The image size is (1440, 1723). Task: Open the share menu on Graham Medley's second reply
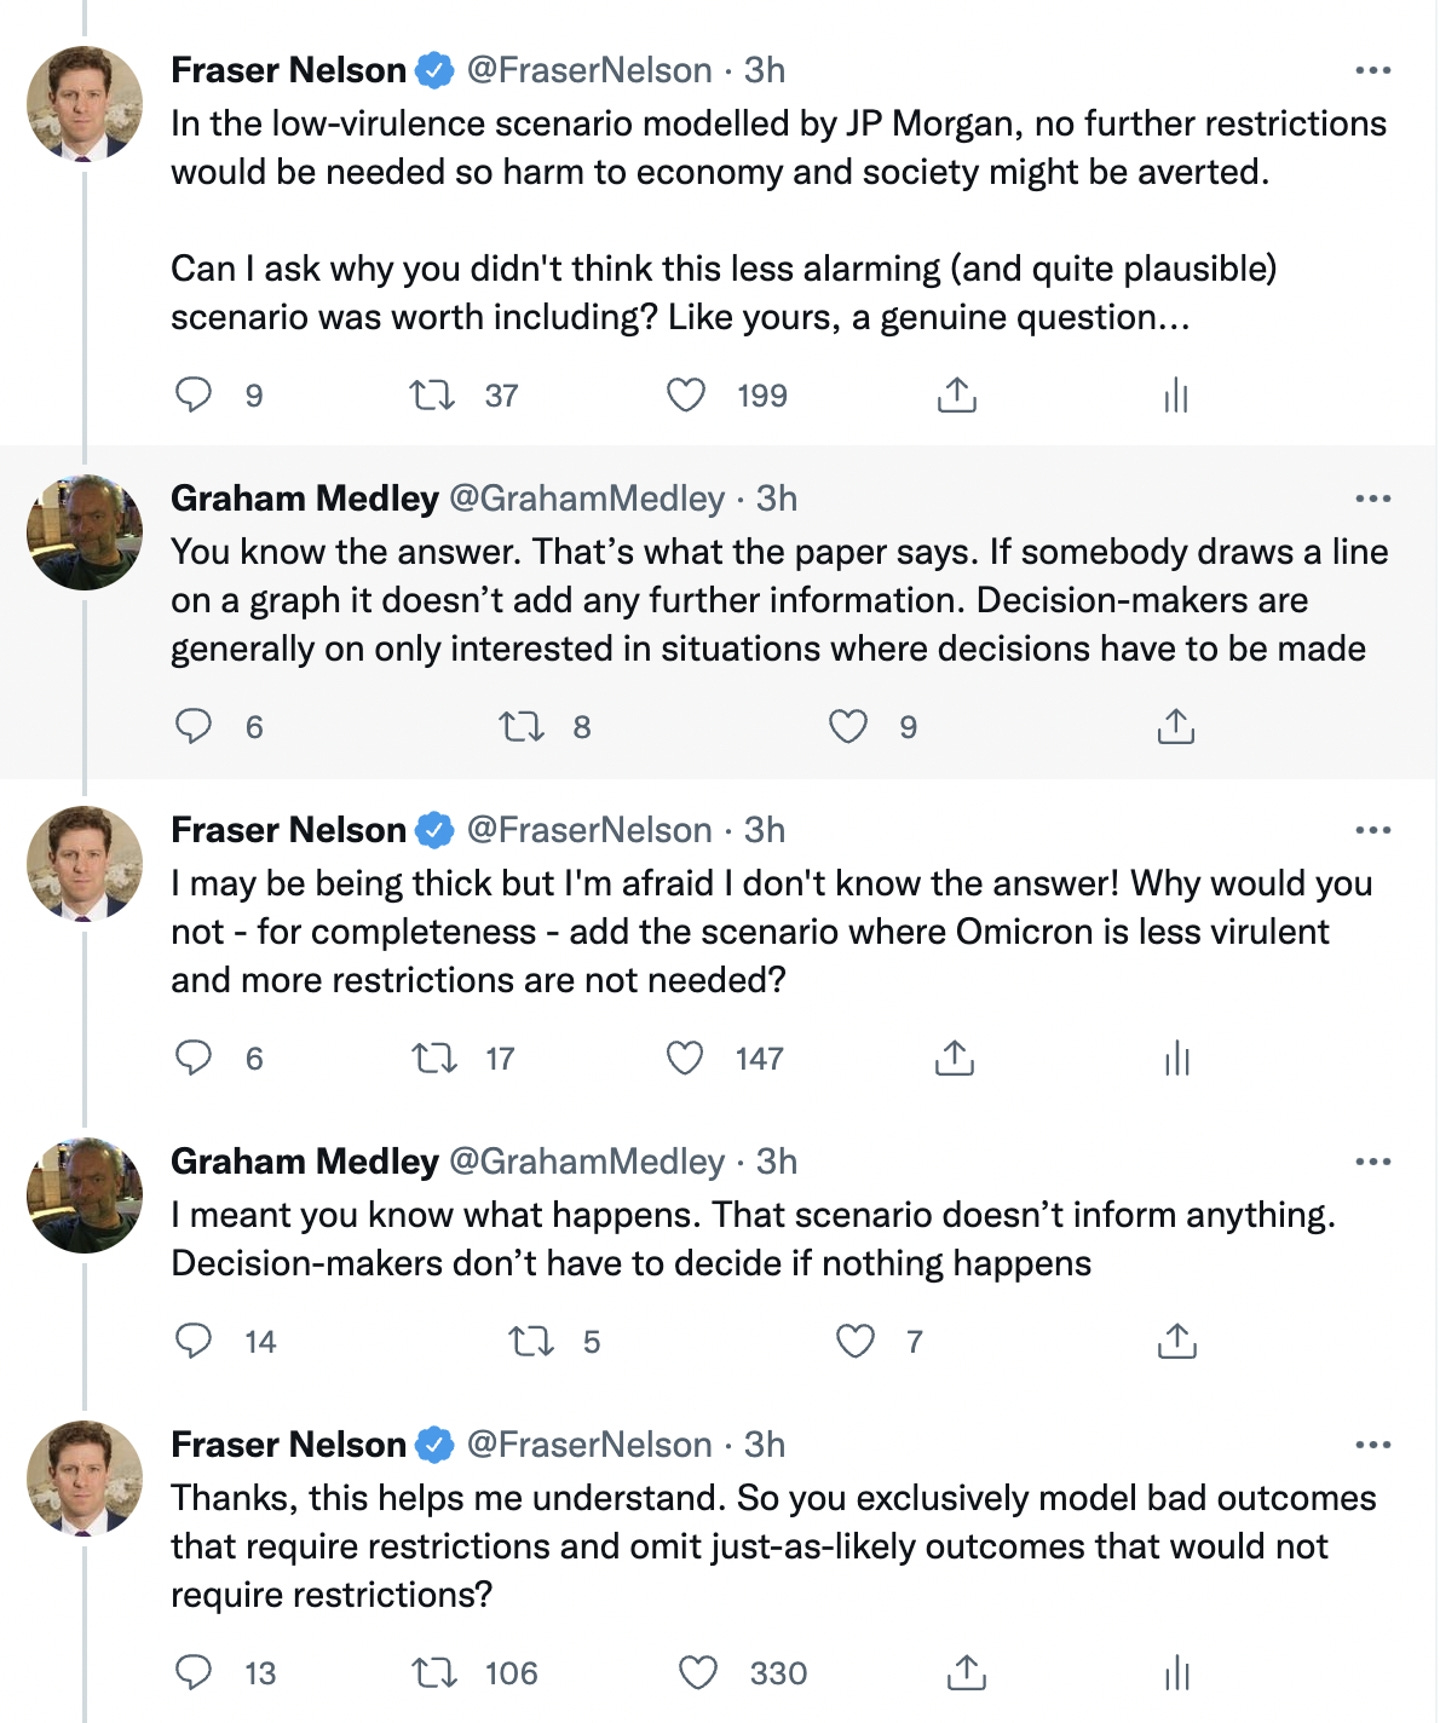click(x=1176, y=1340)
